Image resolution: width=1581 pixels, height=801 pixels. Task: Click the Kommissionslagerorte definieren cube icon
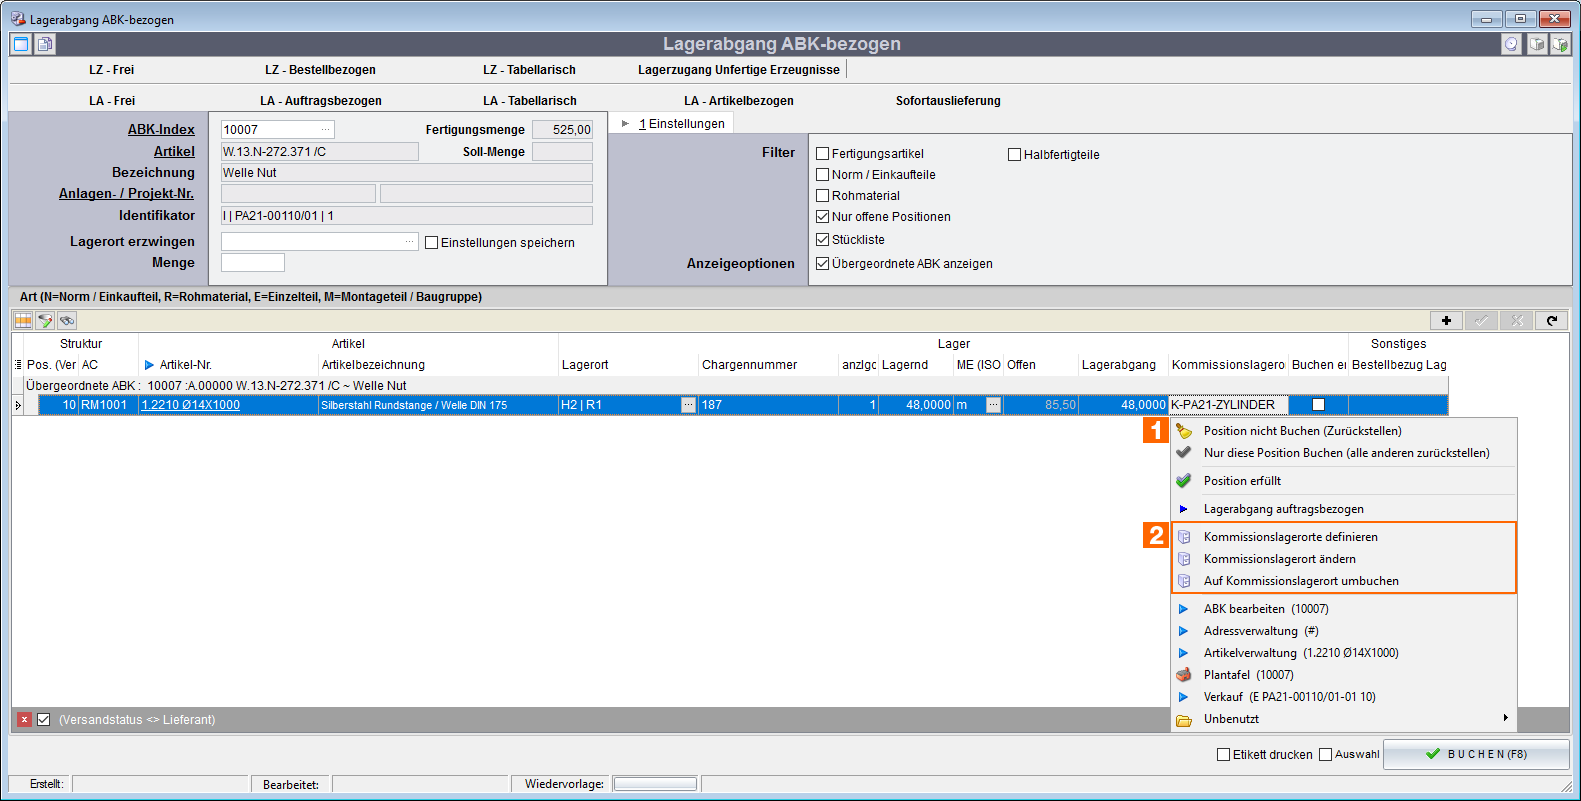tap(1184, 537)
